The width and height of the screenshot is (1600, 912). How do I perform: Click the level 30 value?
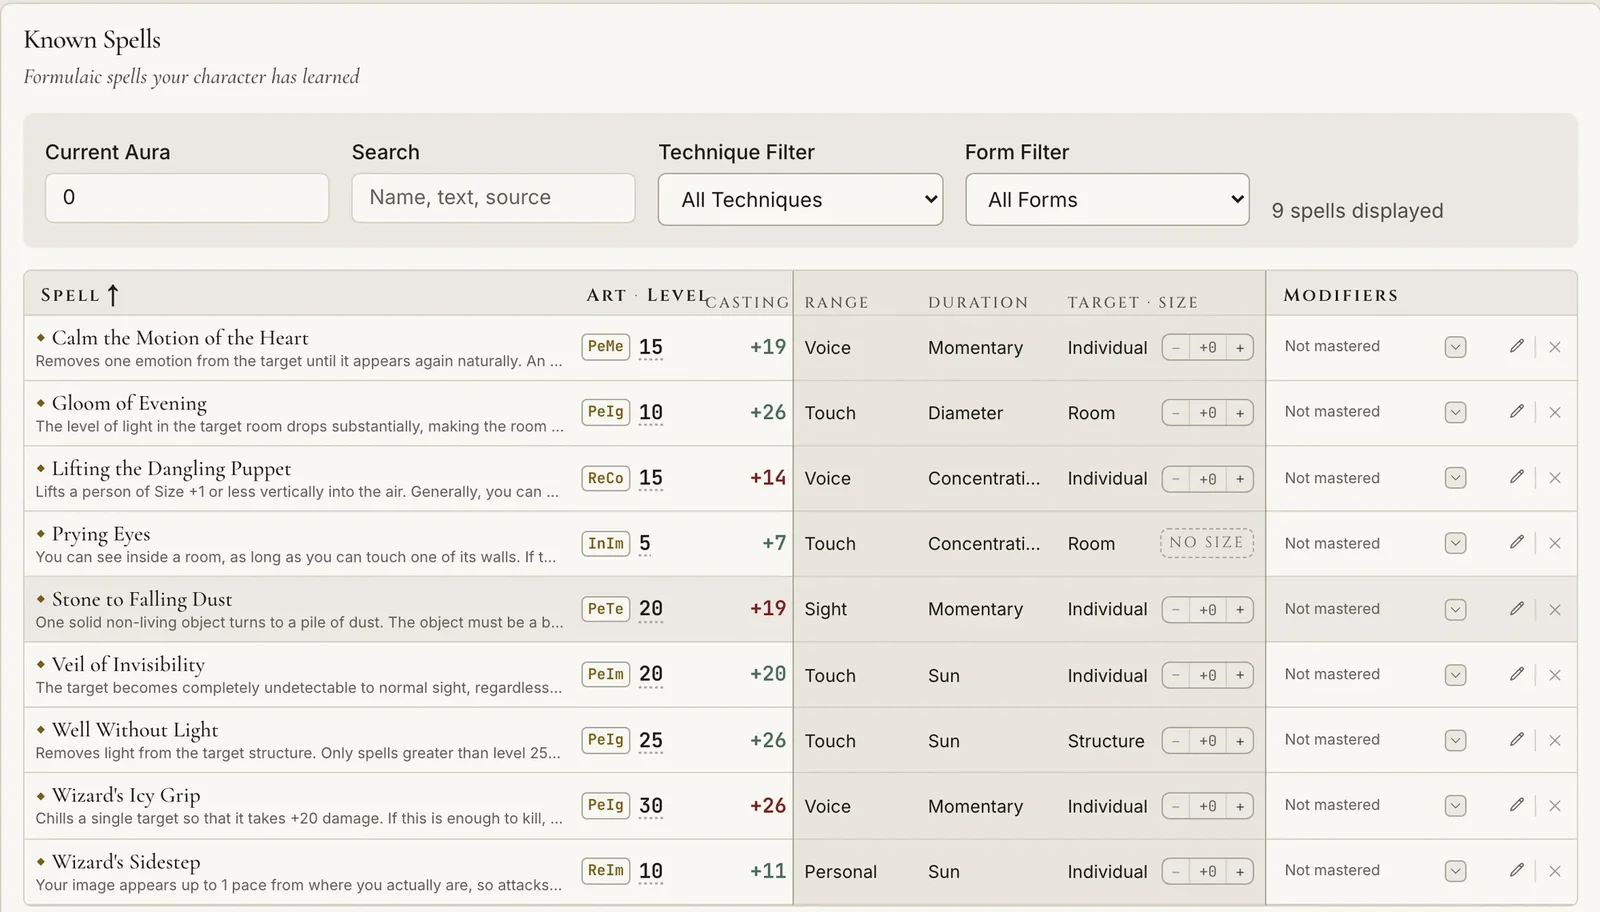click(651, 806)
